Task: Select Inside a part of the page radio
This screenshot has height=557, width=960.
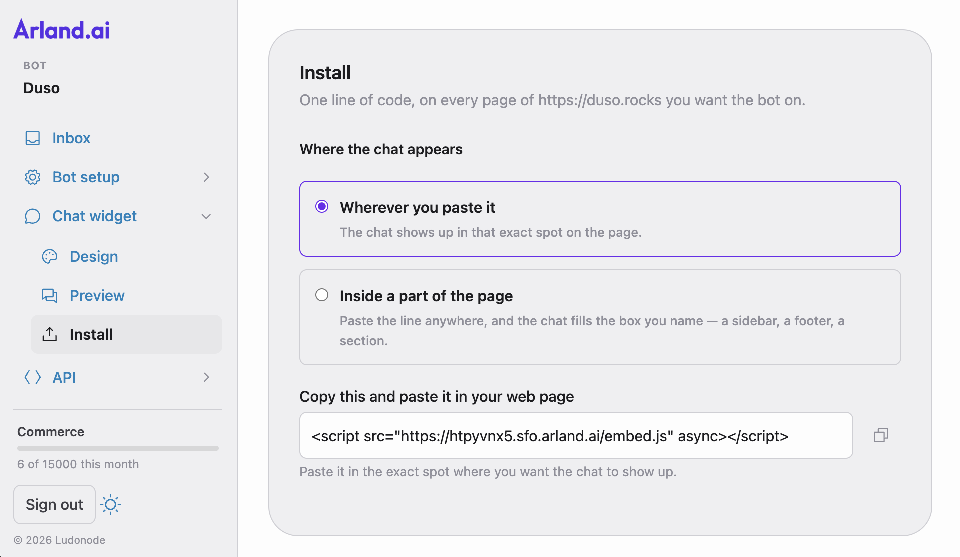Action: [x=321, y=295]
